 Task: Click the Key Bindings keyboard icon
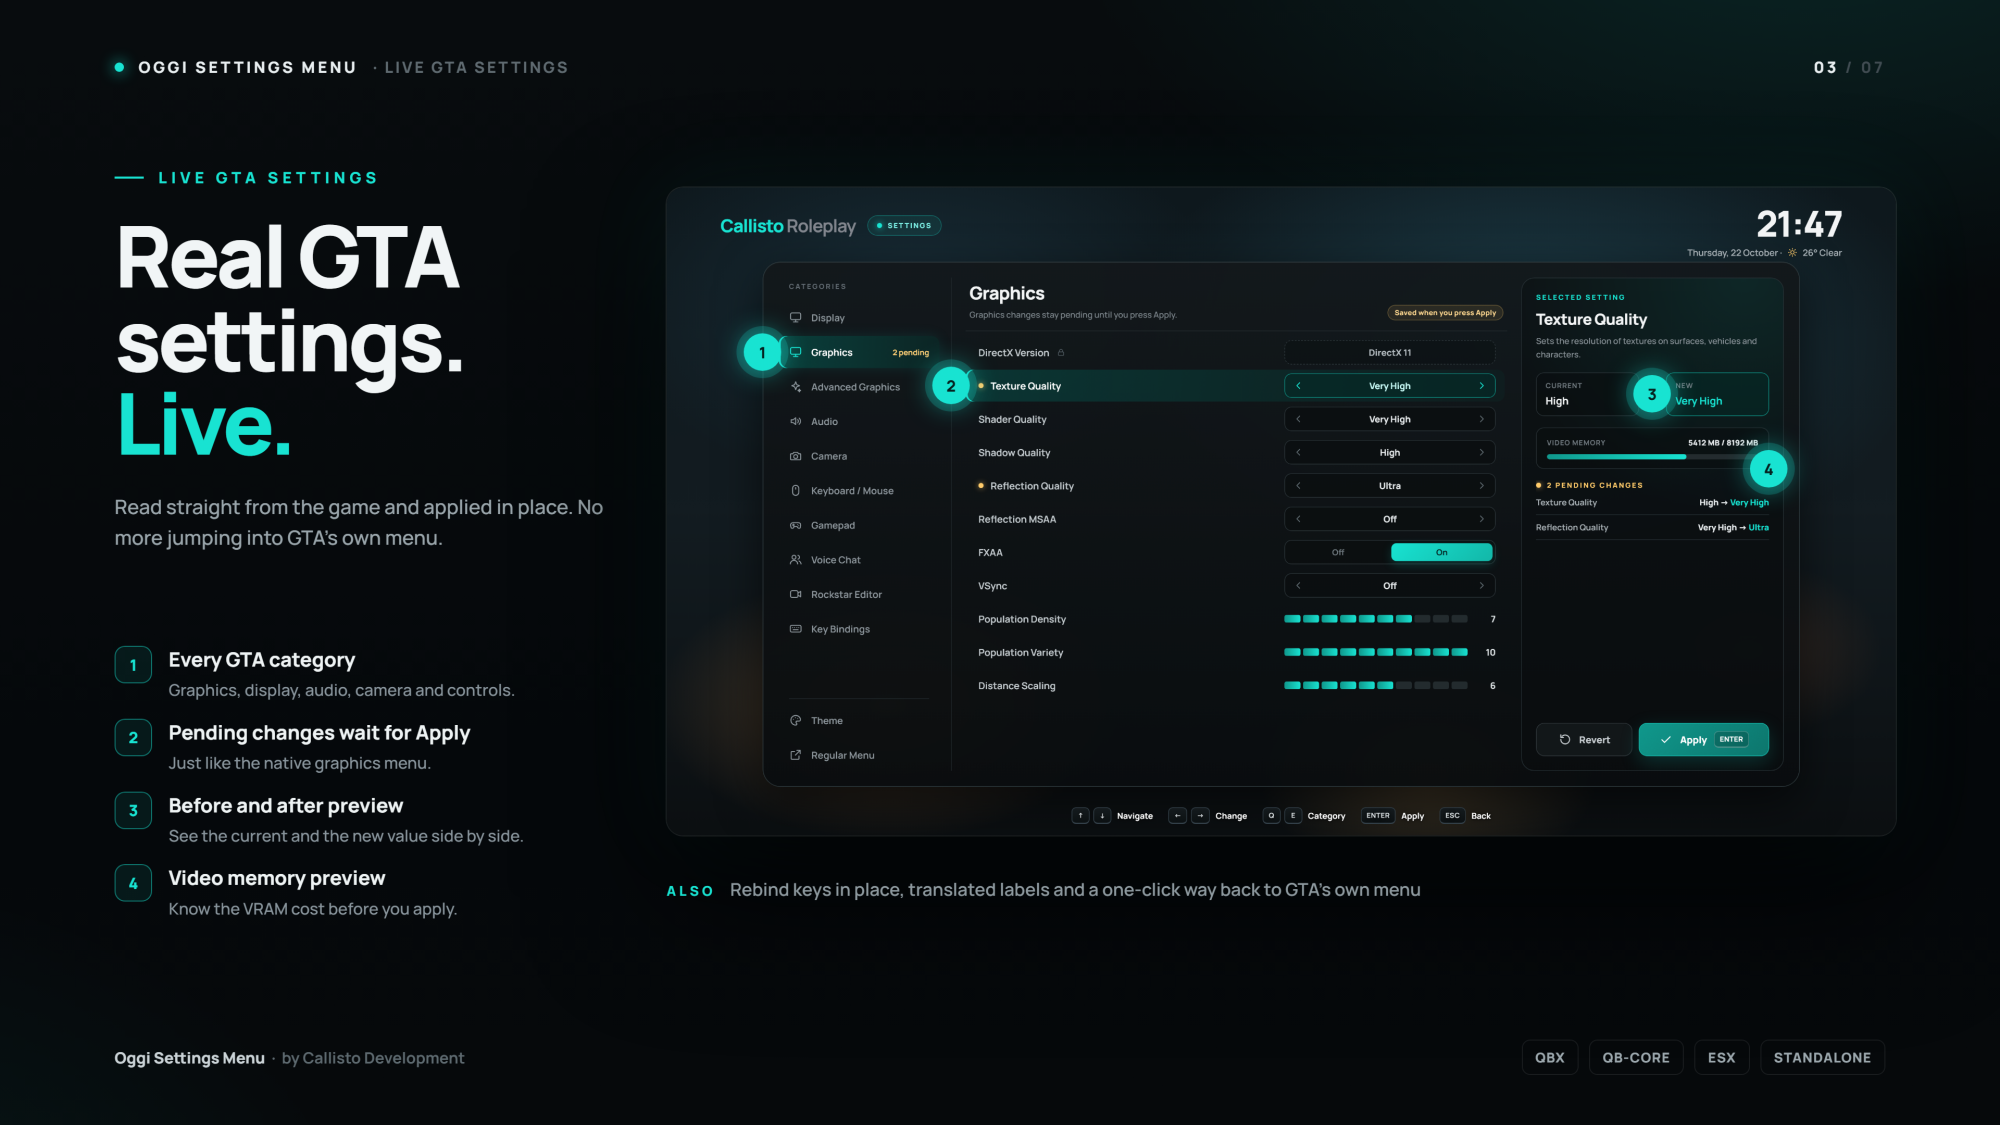796,629
